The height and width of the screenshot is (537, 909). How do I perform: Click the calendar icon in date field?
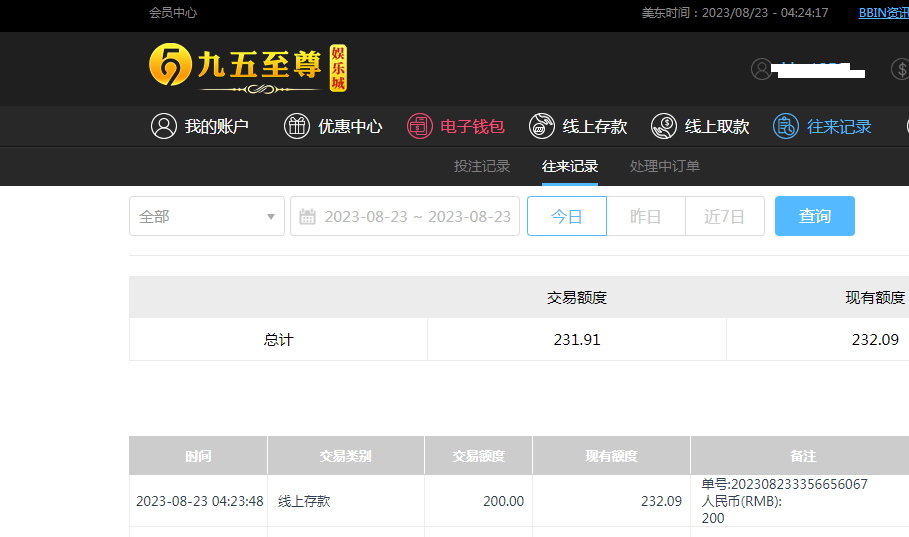307,216
